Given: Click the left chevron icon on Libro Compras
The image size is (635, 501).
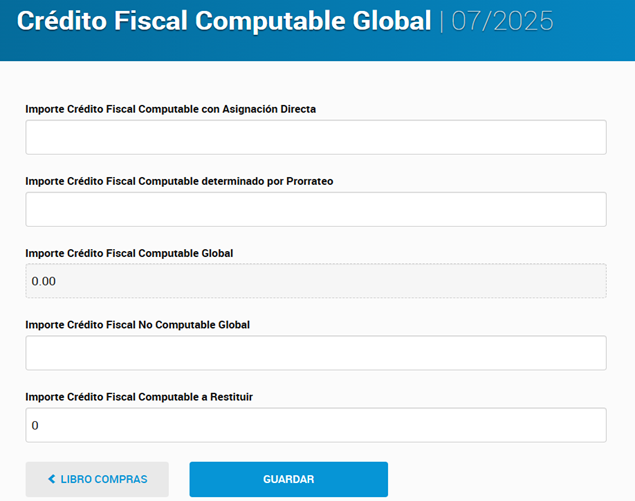Looking at the screenshot, I should coord(52,480).
